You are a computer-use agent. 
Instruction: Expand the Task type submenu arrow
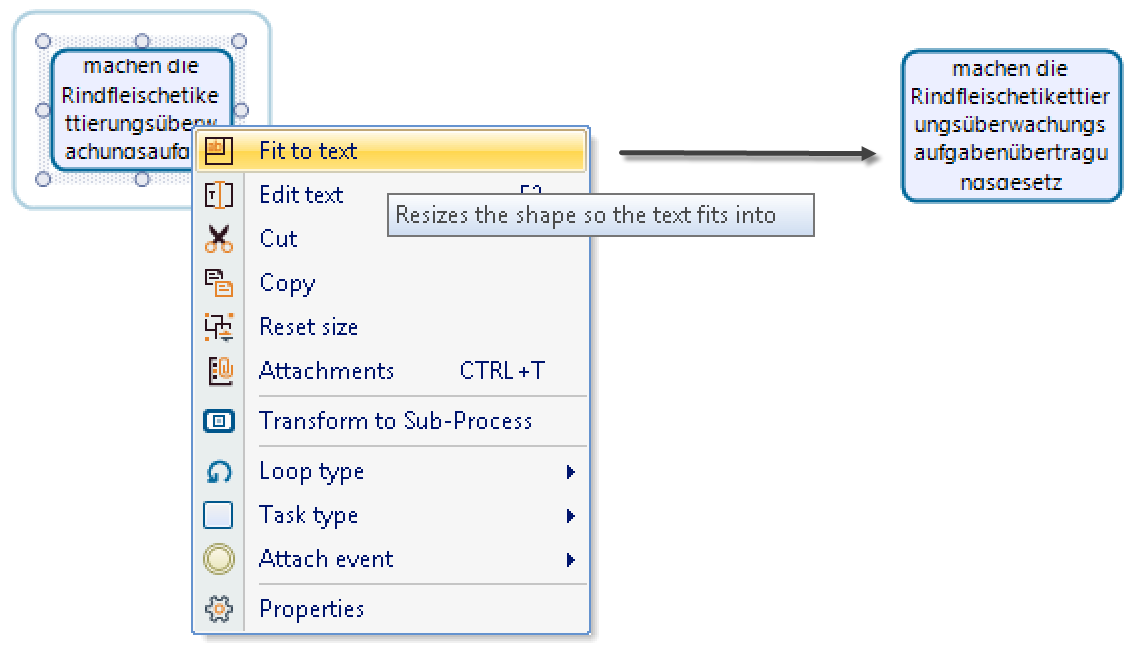coord(570,515)
